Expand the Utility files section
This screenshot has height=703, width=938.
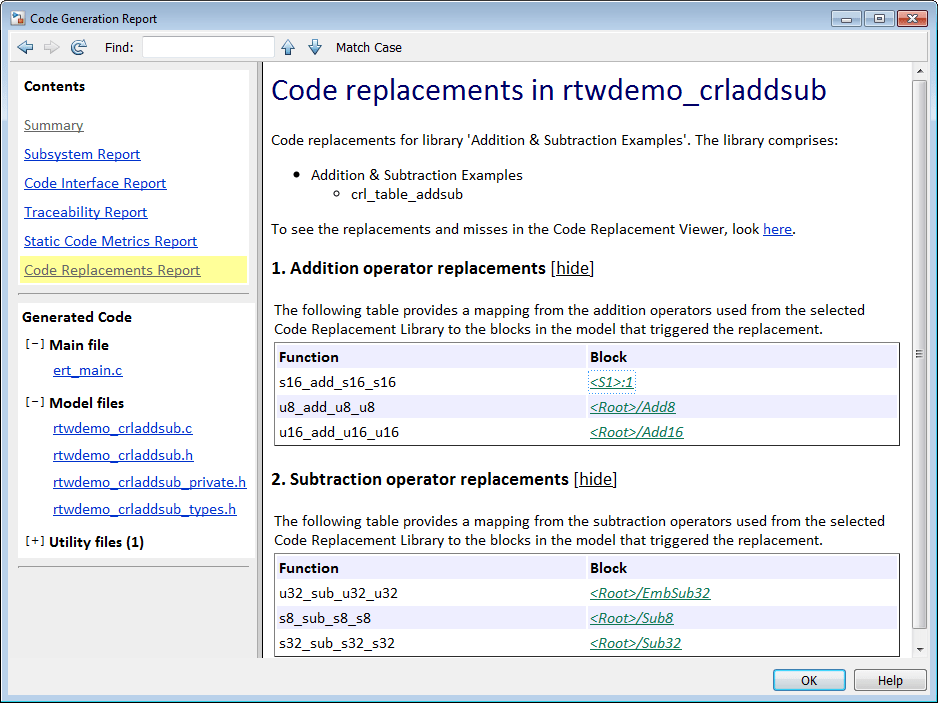34,542
